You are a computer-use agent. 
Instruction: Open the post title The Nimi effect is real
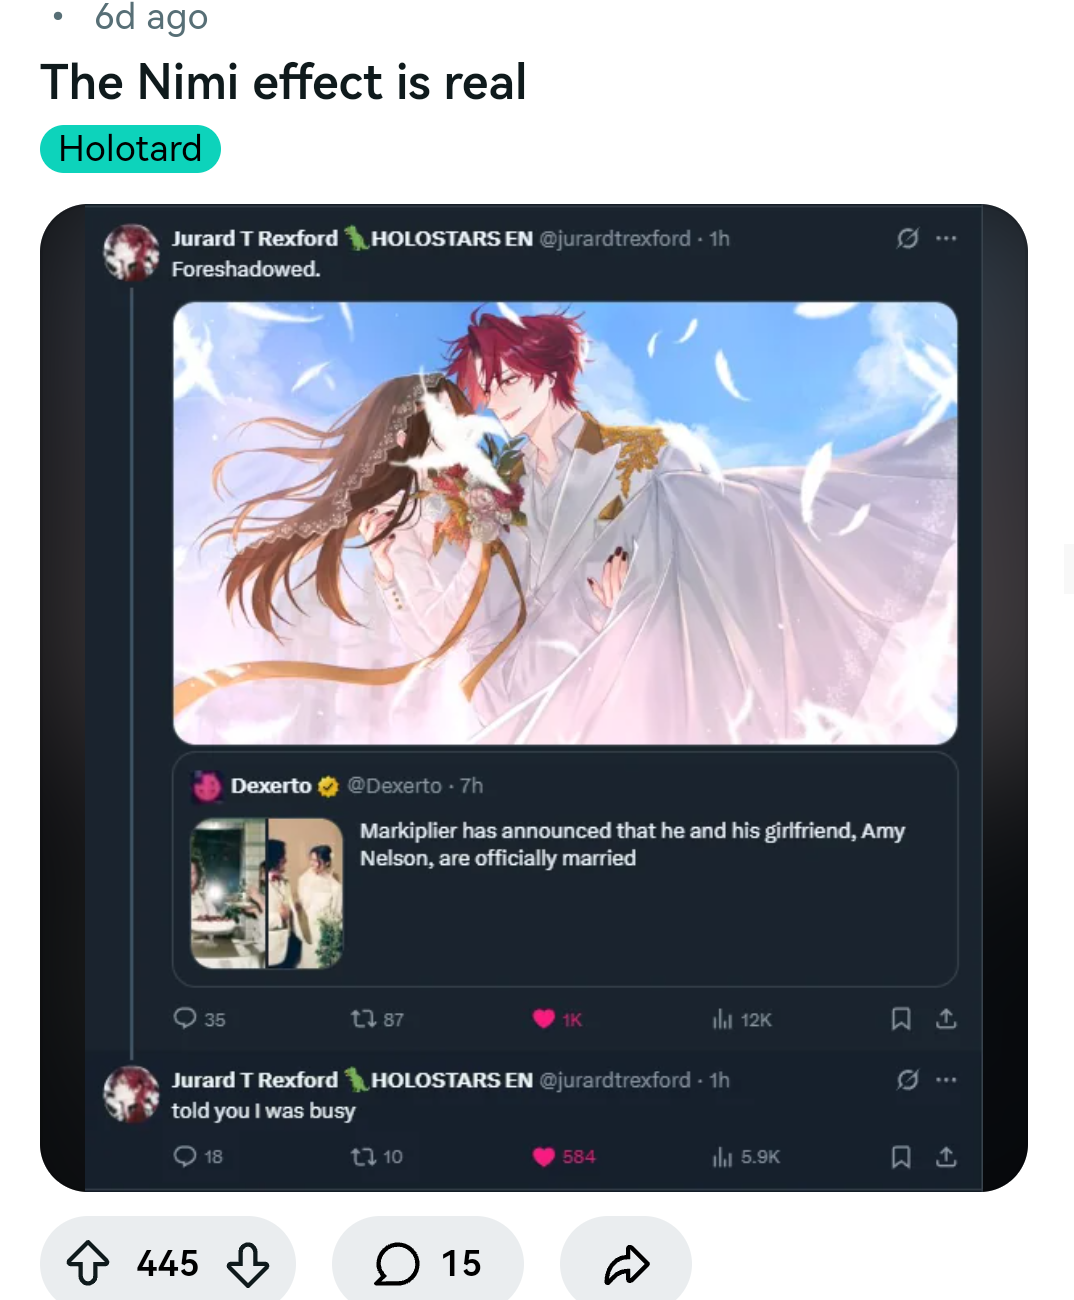(x=283, y=82)
